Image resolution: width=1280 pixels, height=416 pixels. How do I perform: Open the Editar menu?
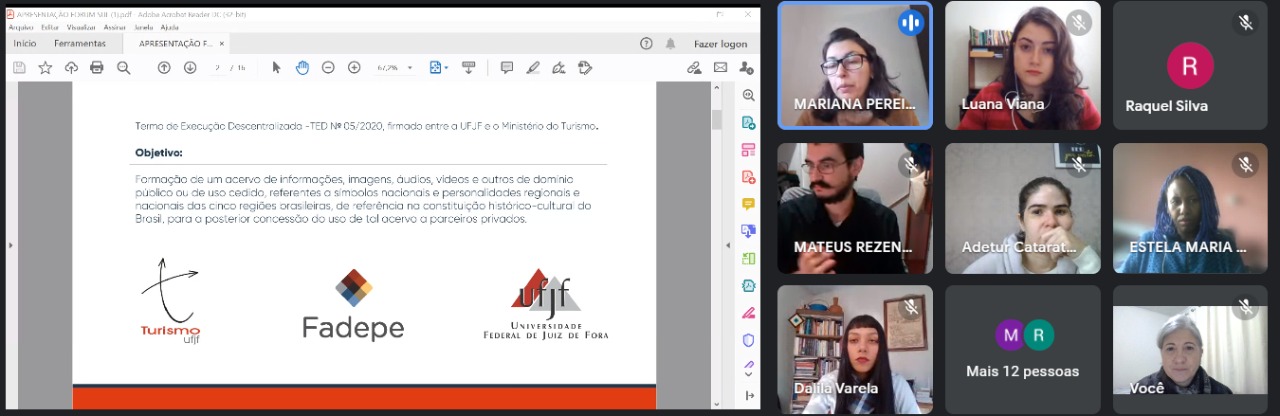(x=50, y=27)
